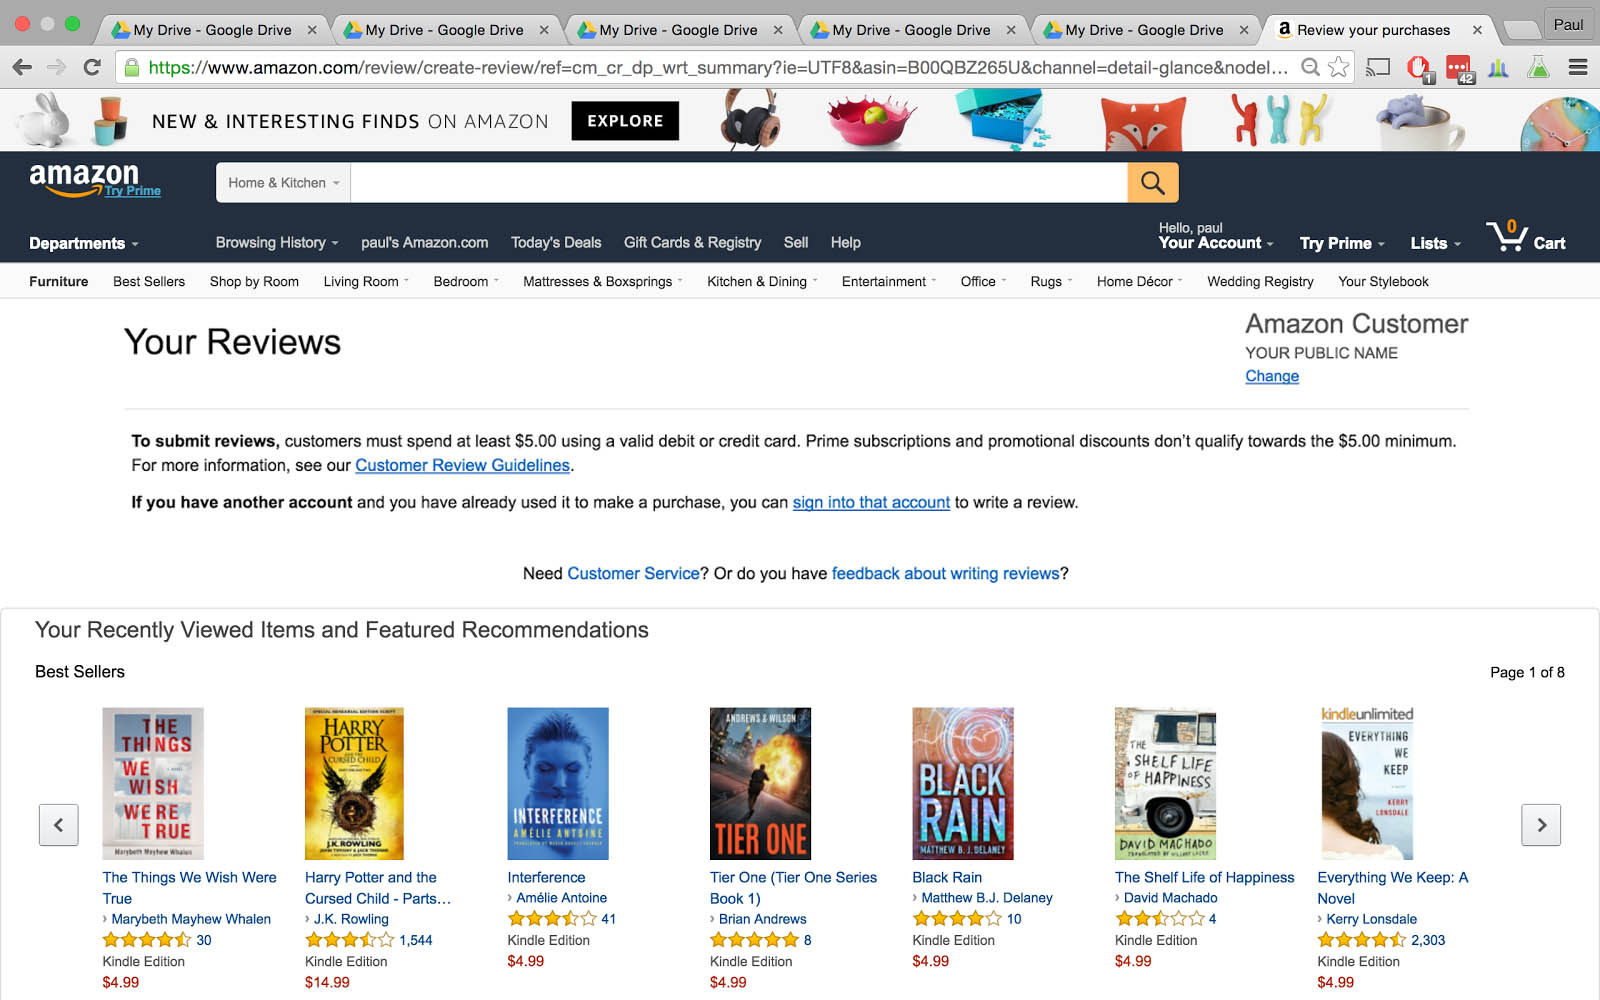Open author Kerry Lonsdale link

pos(1371,919)
